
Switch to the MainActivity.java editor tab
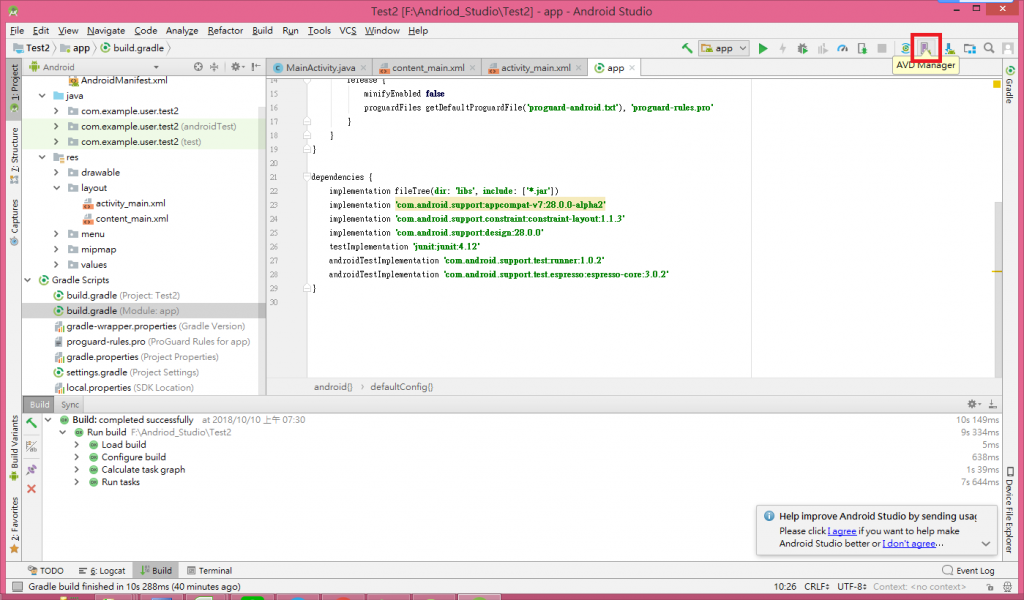pyautogui.click(x=319, y=68)
